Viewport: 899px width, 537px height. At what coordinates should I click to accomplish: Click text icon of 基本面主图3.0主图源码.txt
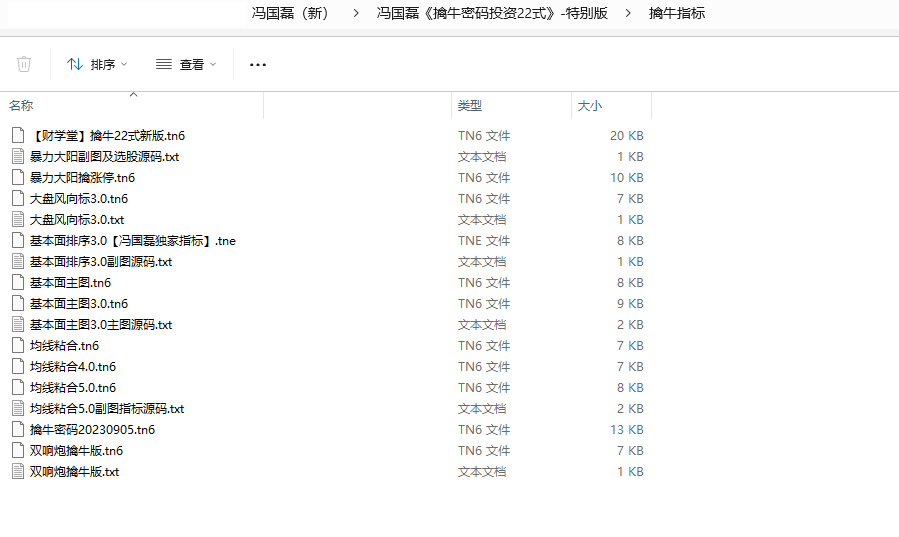(18, 324)
